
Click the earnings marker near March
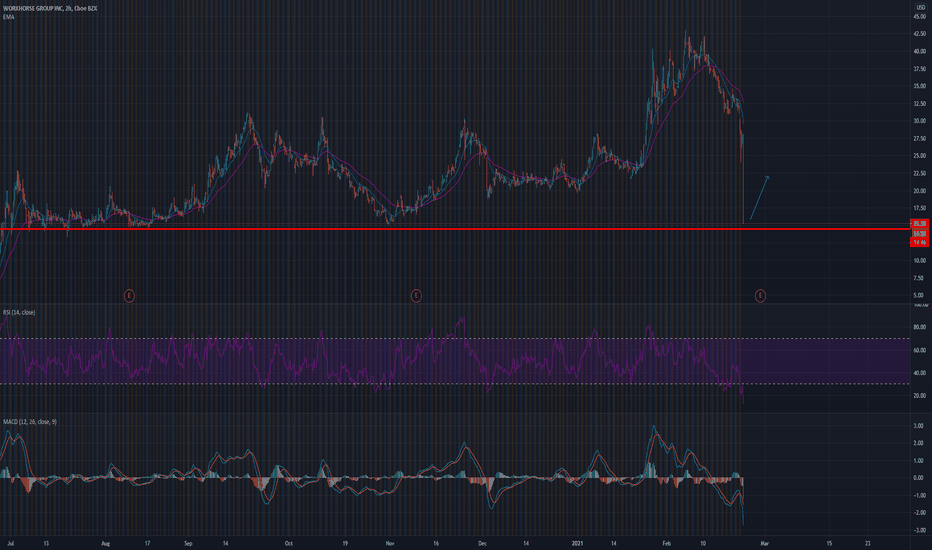click(760, 296)
